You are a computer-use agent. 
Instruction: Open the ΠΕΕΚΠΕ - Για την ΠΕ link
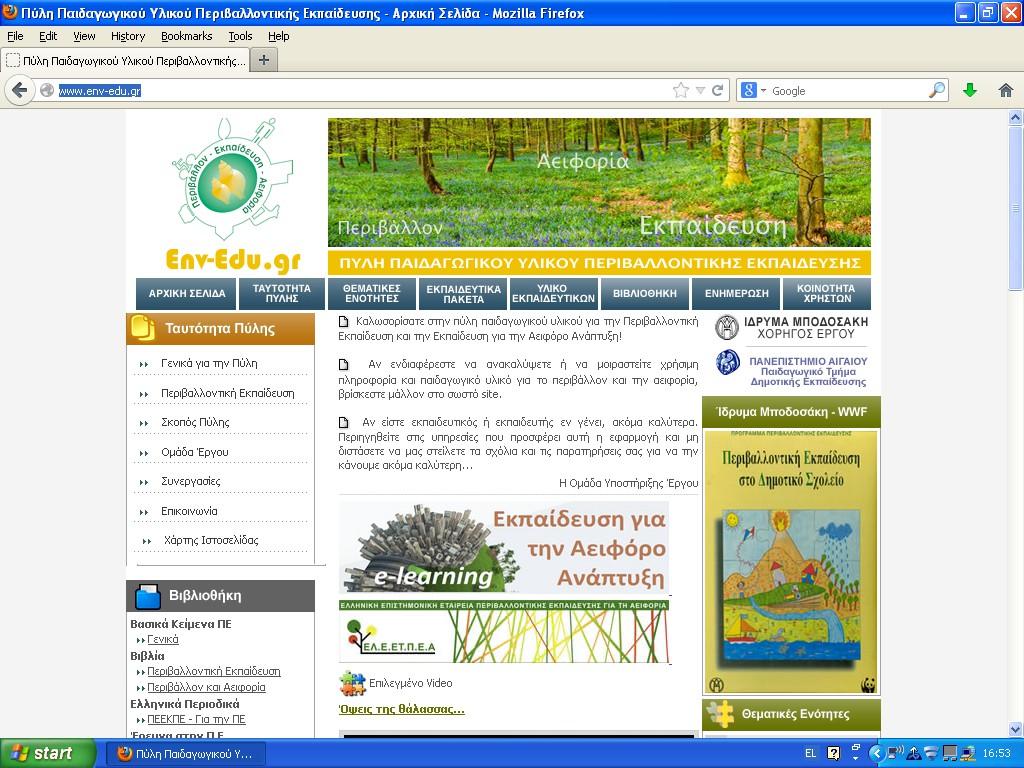[197, 719]
